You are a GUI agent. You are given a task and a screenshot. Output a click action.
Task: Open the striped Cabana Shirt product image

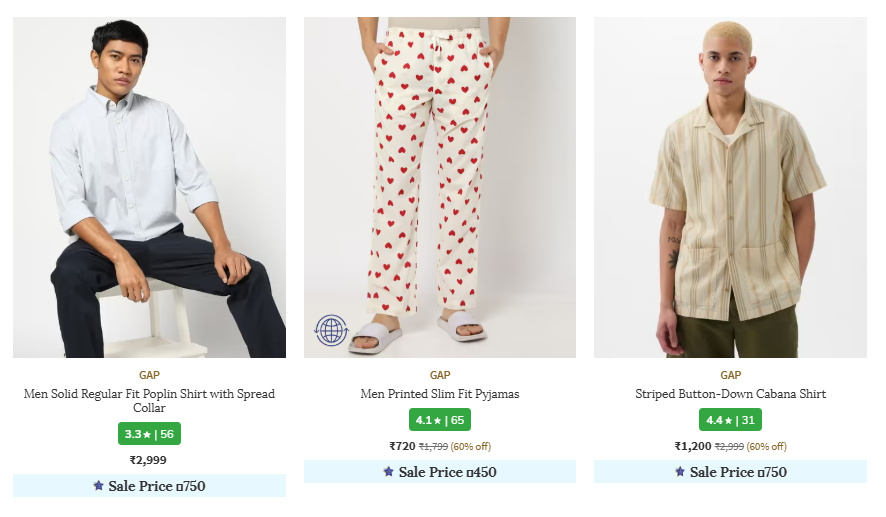[730, 187]
